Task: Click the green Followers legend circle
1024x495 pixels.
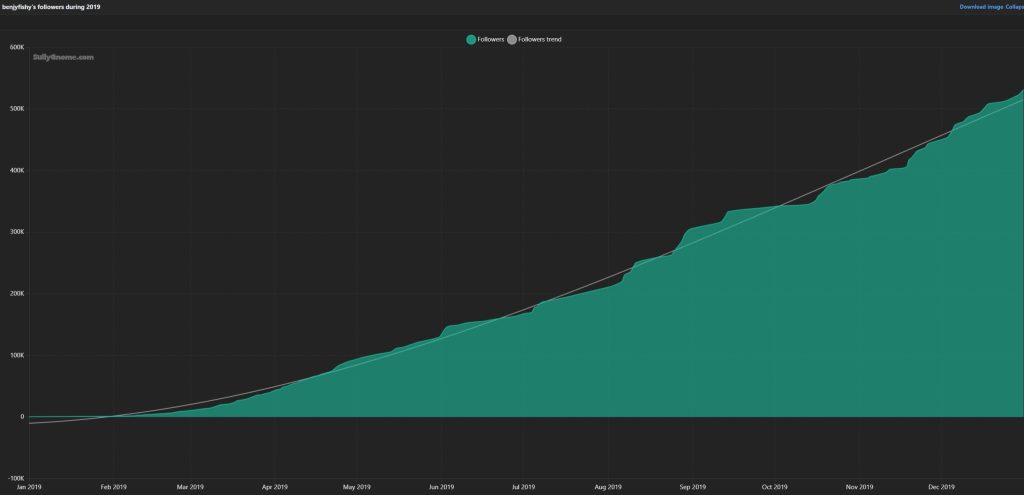Action: (471, 40)
